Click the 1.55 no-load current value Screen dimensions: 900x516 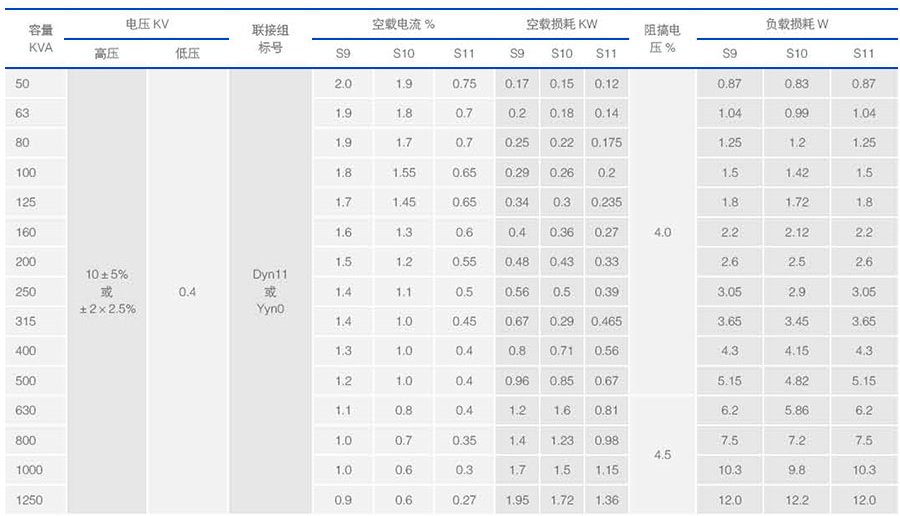(x=403, y=173)
